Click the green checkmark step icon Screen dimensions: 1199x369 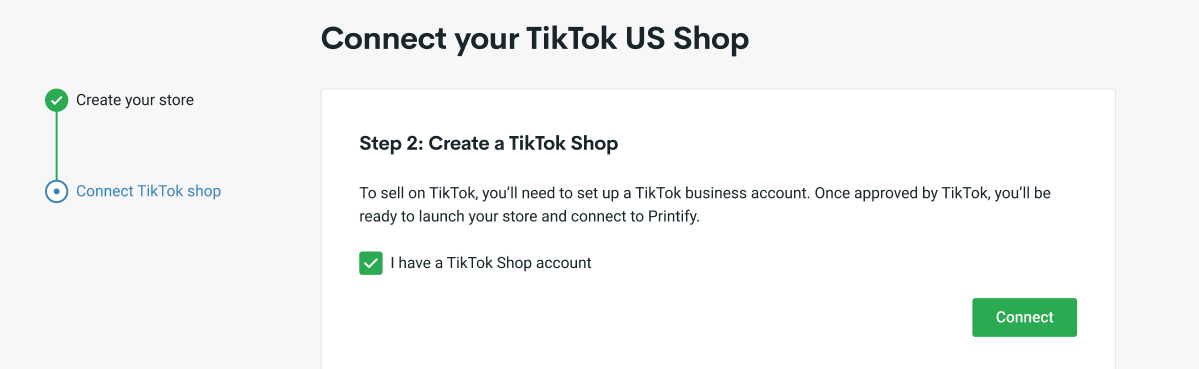click(57, 100)
